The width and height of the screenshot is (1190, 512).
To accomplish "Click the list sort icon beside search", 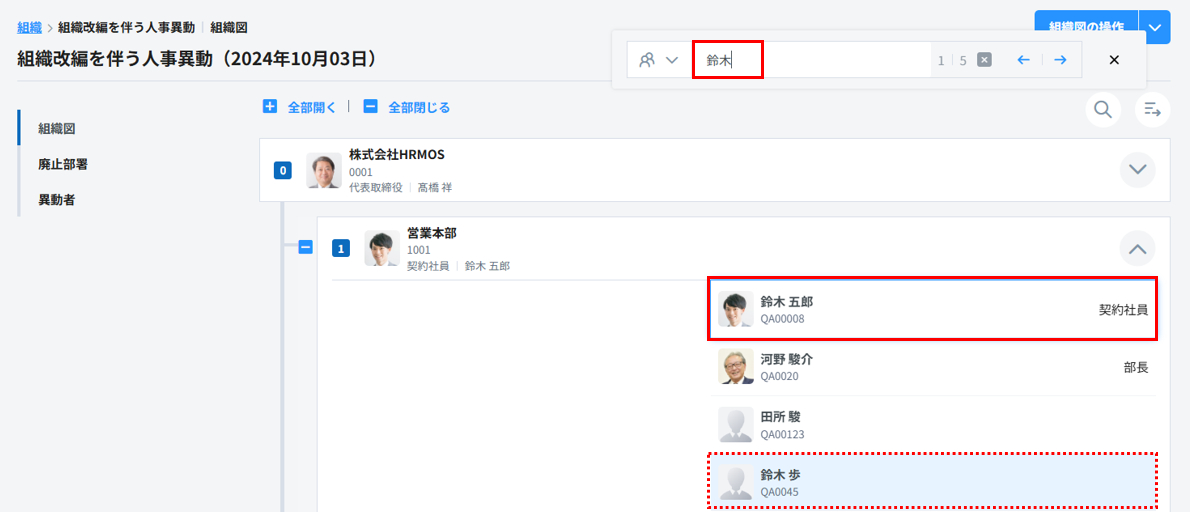I will pyautogui.click(x=1152, y=109).
